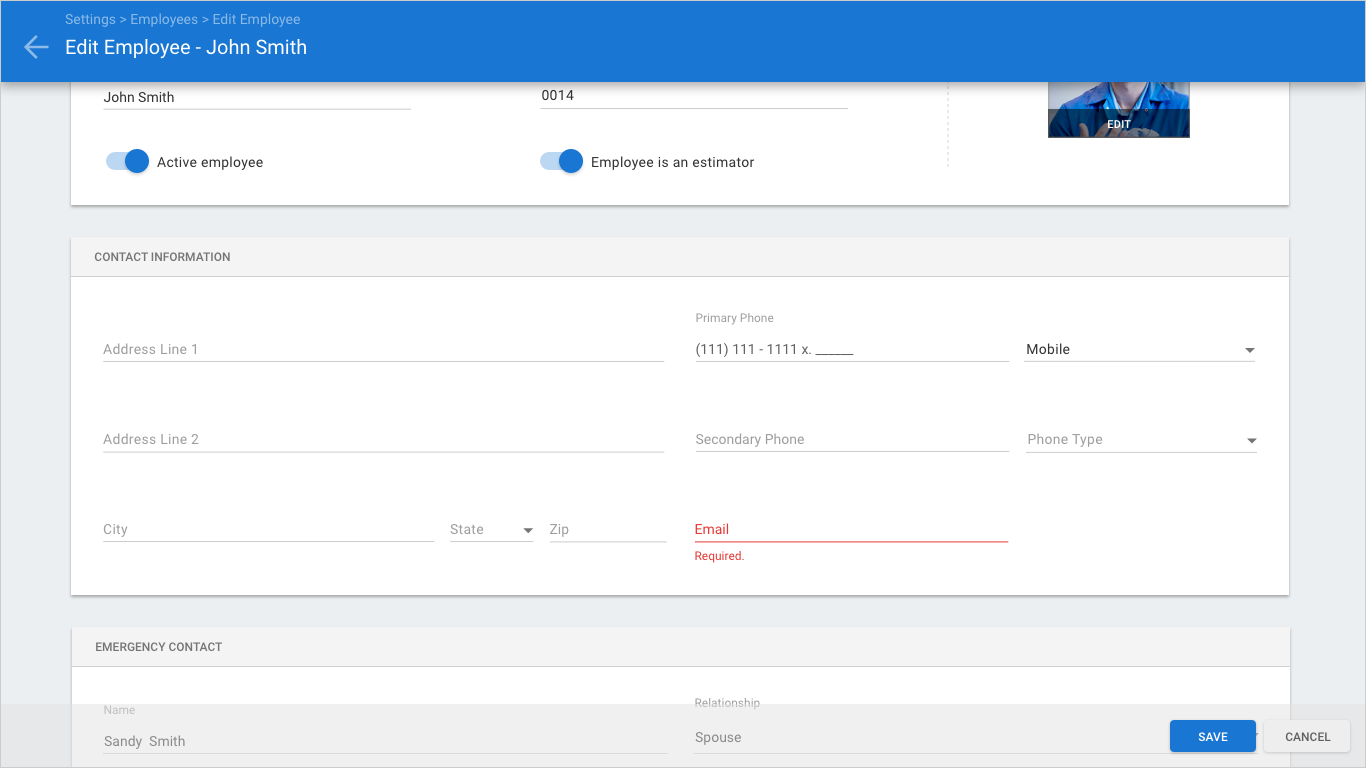Click into the Address Line 2 field
Image resolution: width=1366 pixels, height=768 pixels.
pyautogui.click(x=383, y=440)
